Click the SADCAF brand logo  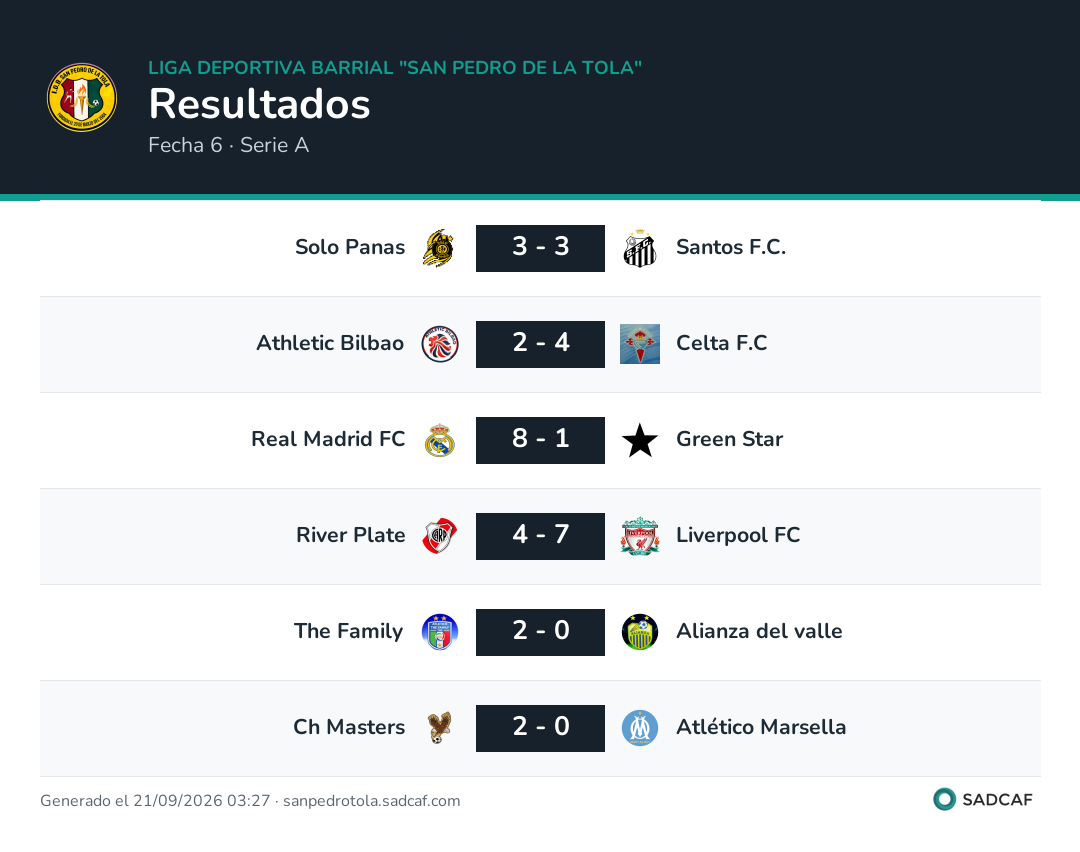click(983, 799)
